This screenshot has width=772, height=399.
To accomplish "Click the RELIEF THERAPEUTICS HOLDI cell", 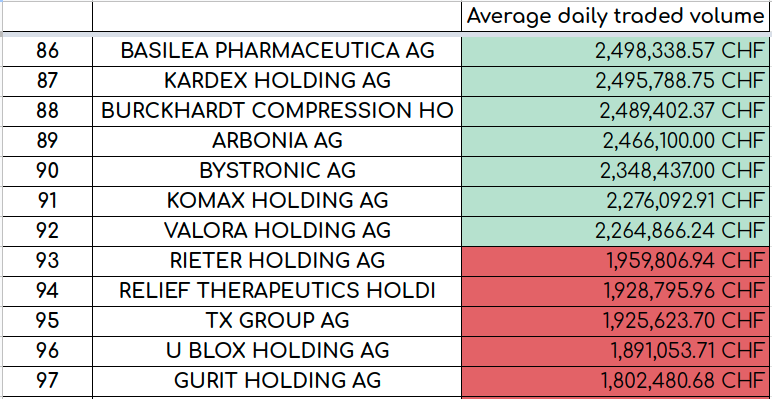I will point(277,291).
